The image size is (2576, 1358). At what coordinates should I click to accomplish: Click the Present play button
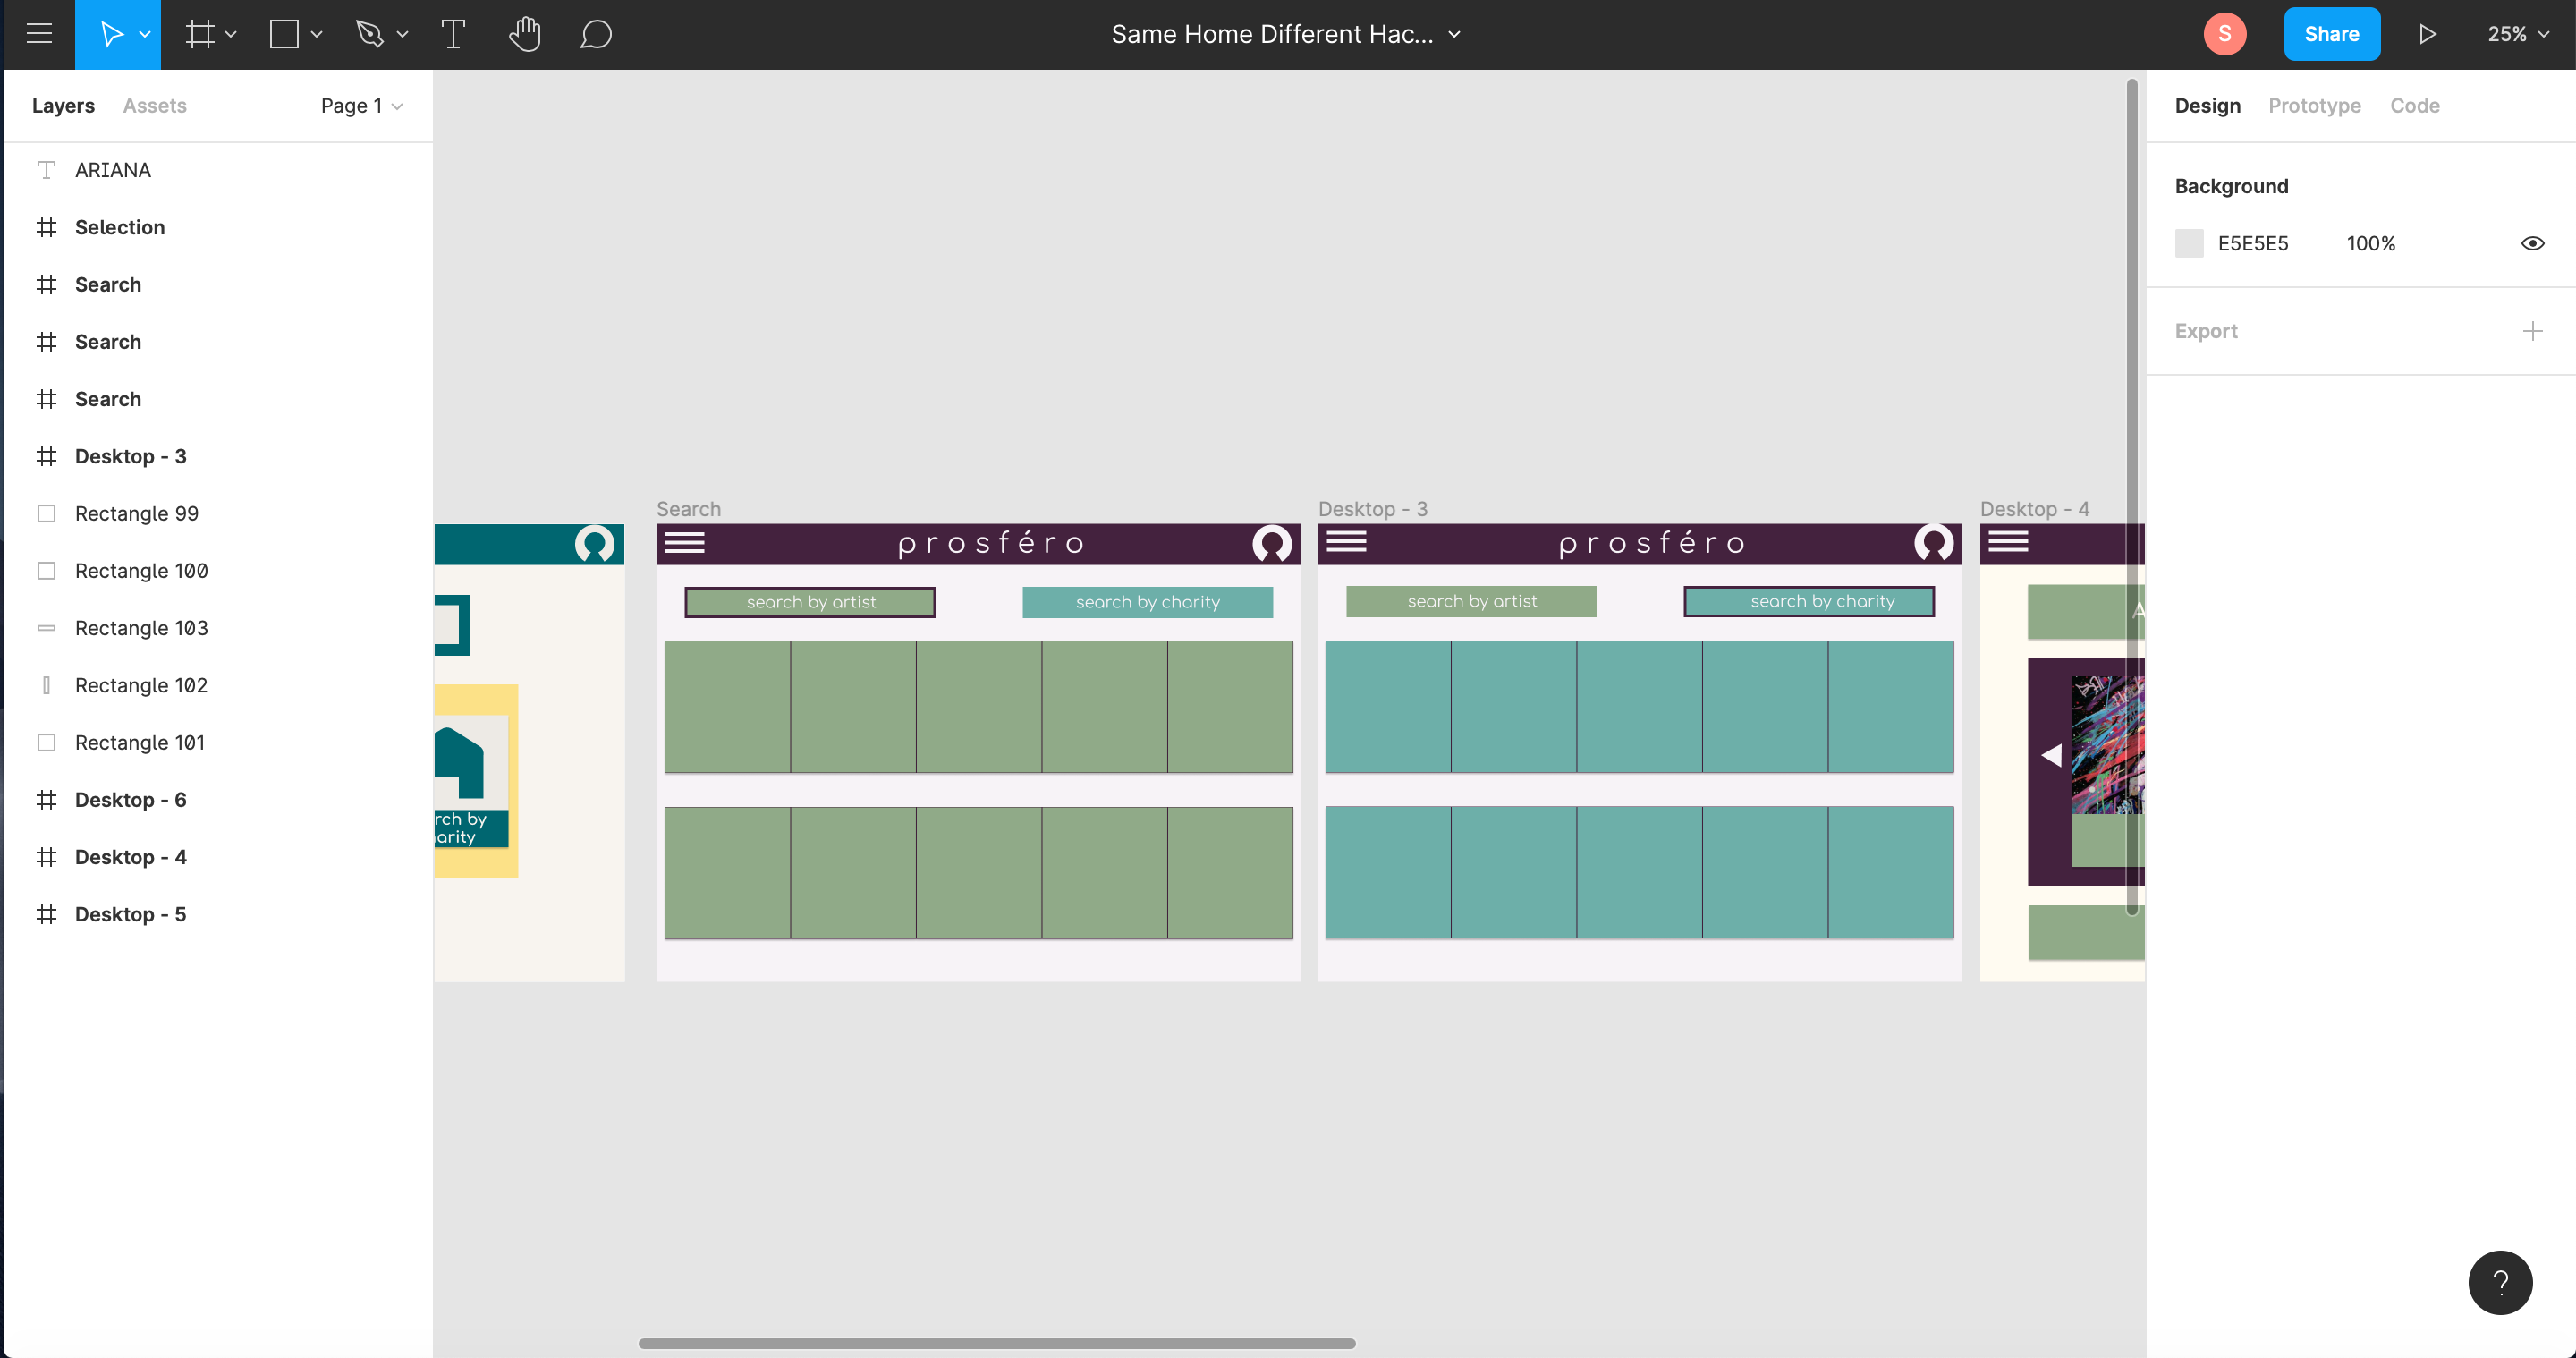[2427, 34]
